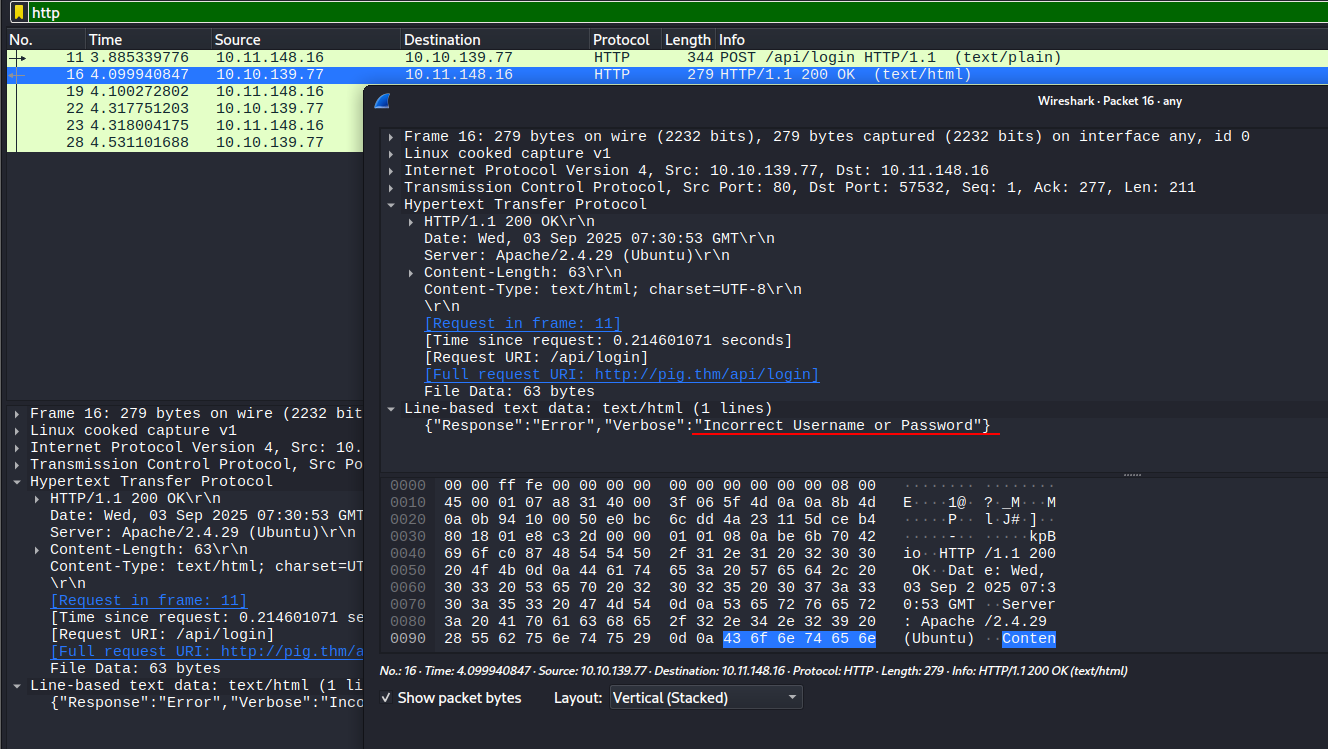The image size is (1328, 749).
Task: Sort by the Protocol column header
Action: point(620,40)
